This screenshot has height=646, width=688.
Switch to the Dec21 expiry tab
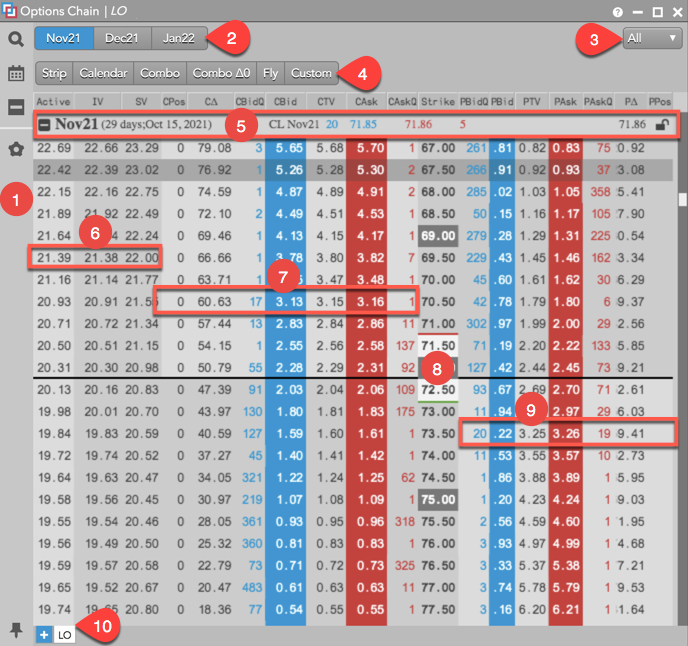122,39
